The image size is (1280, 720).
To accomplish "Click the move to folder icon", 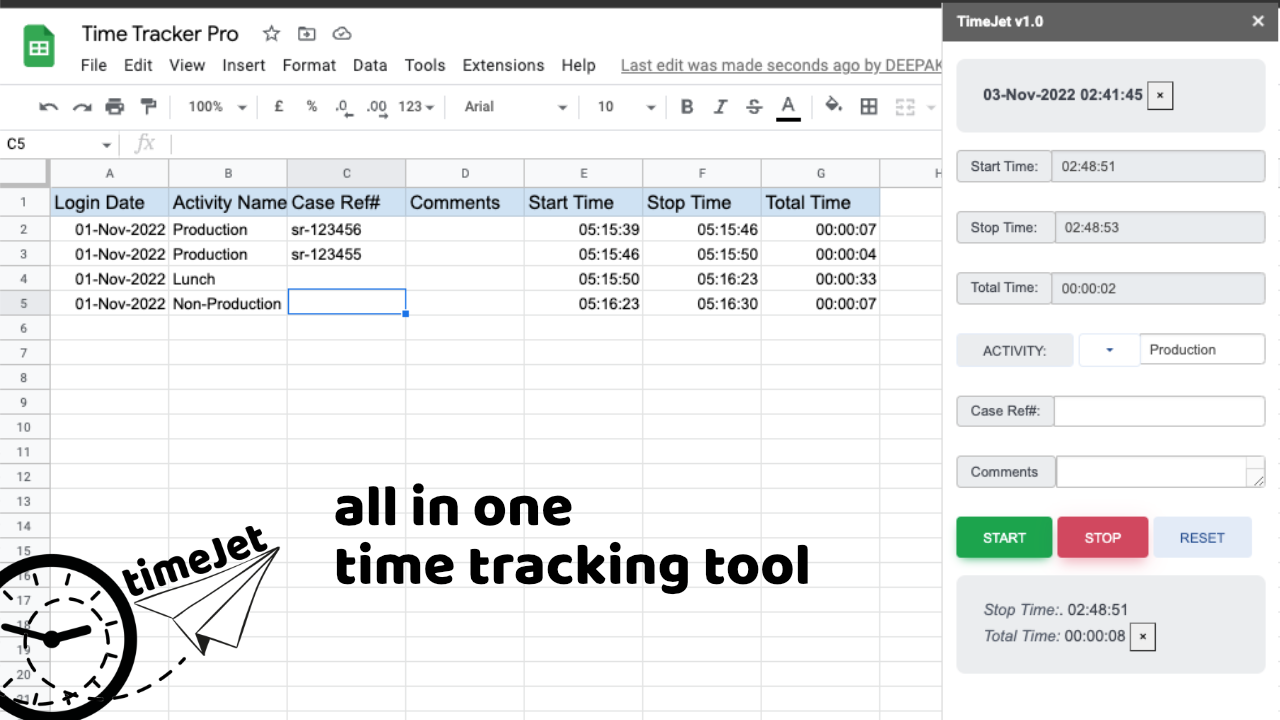I will (307, 34).
